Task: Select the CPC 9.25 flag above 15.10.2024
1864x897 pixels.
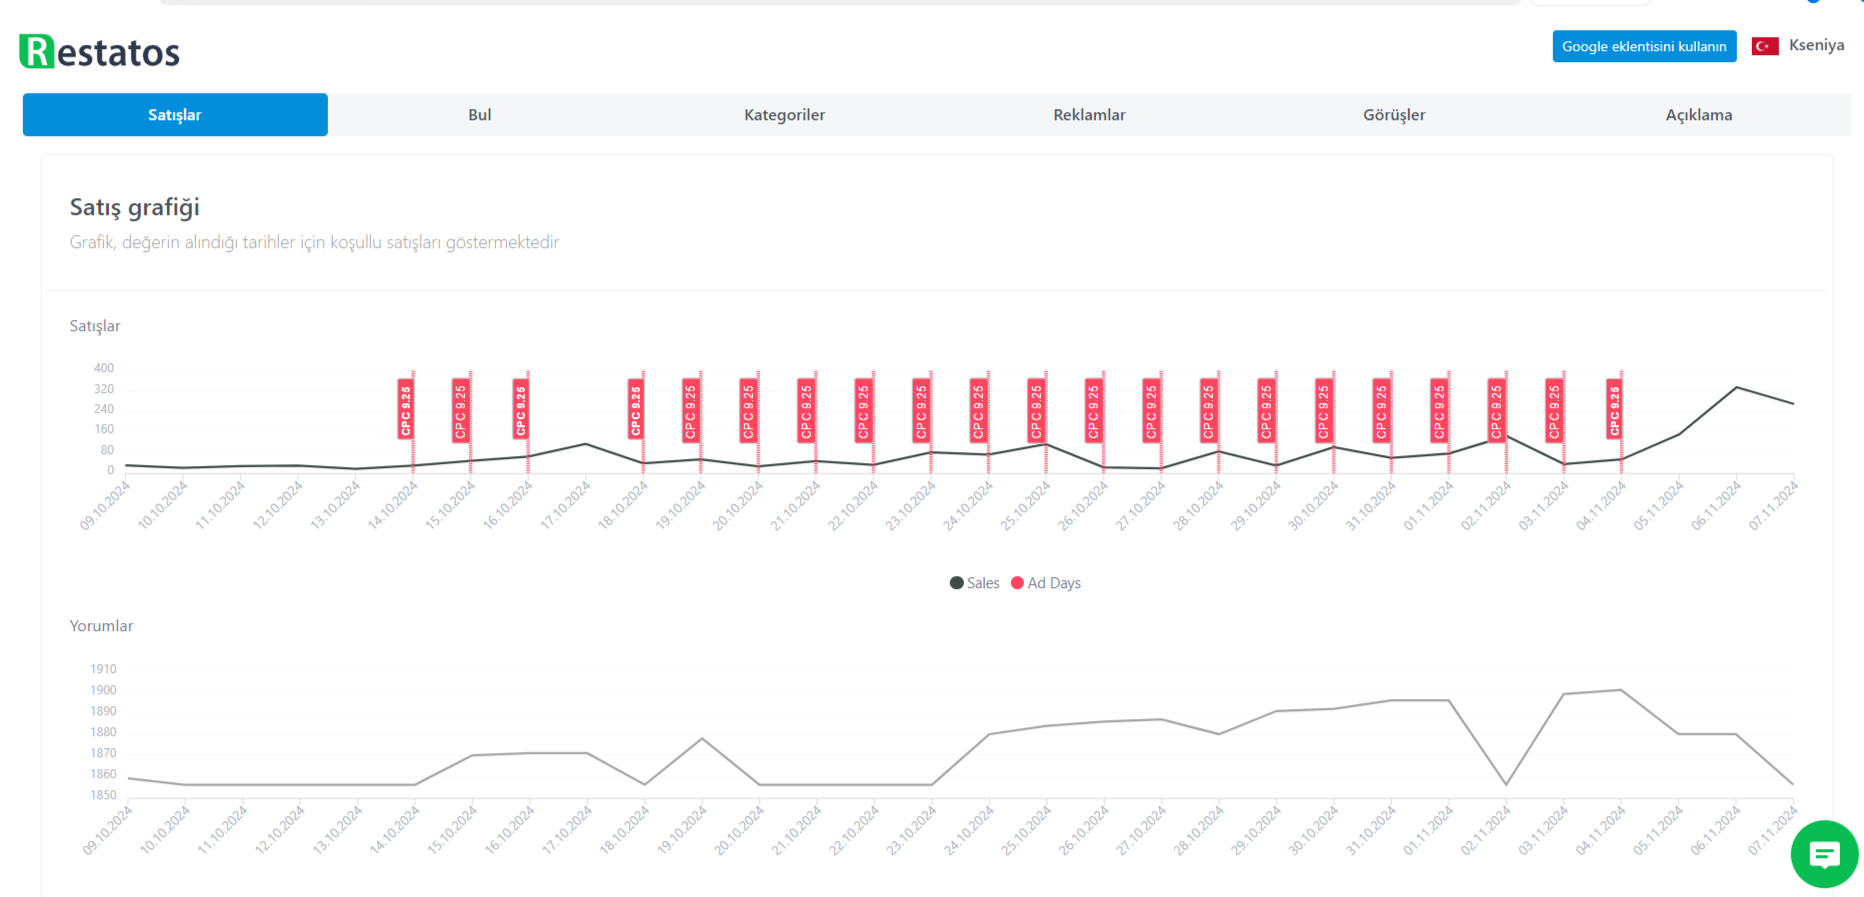Action: (x=461, y=409)
